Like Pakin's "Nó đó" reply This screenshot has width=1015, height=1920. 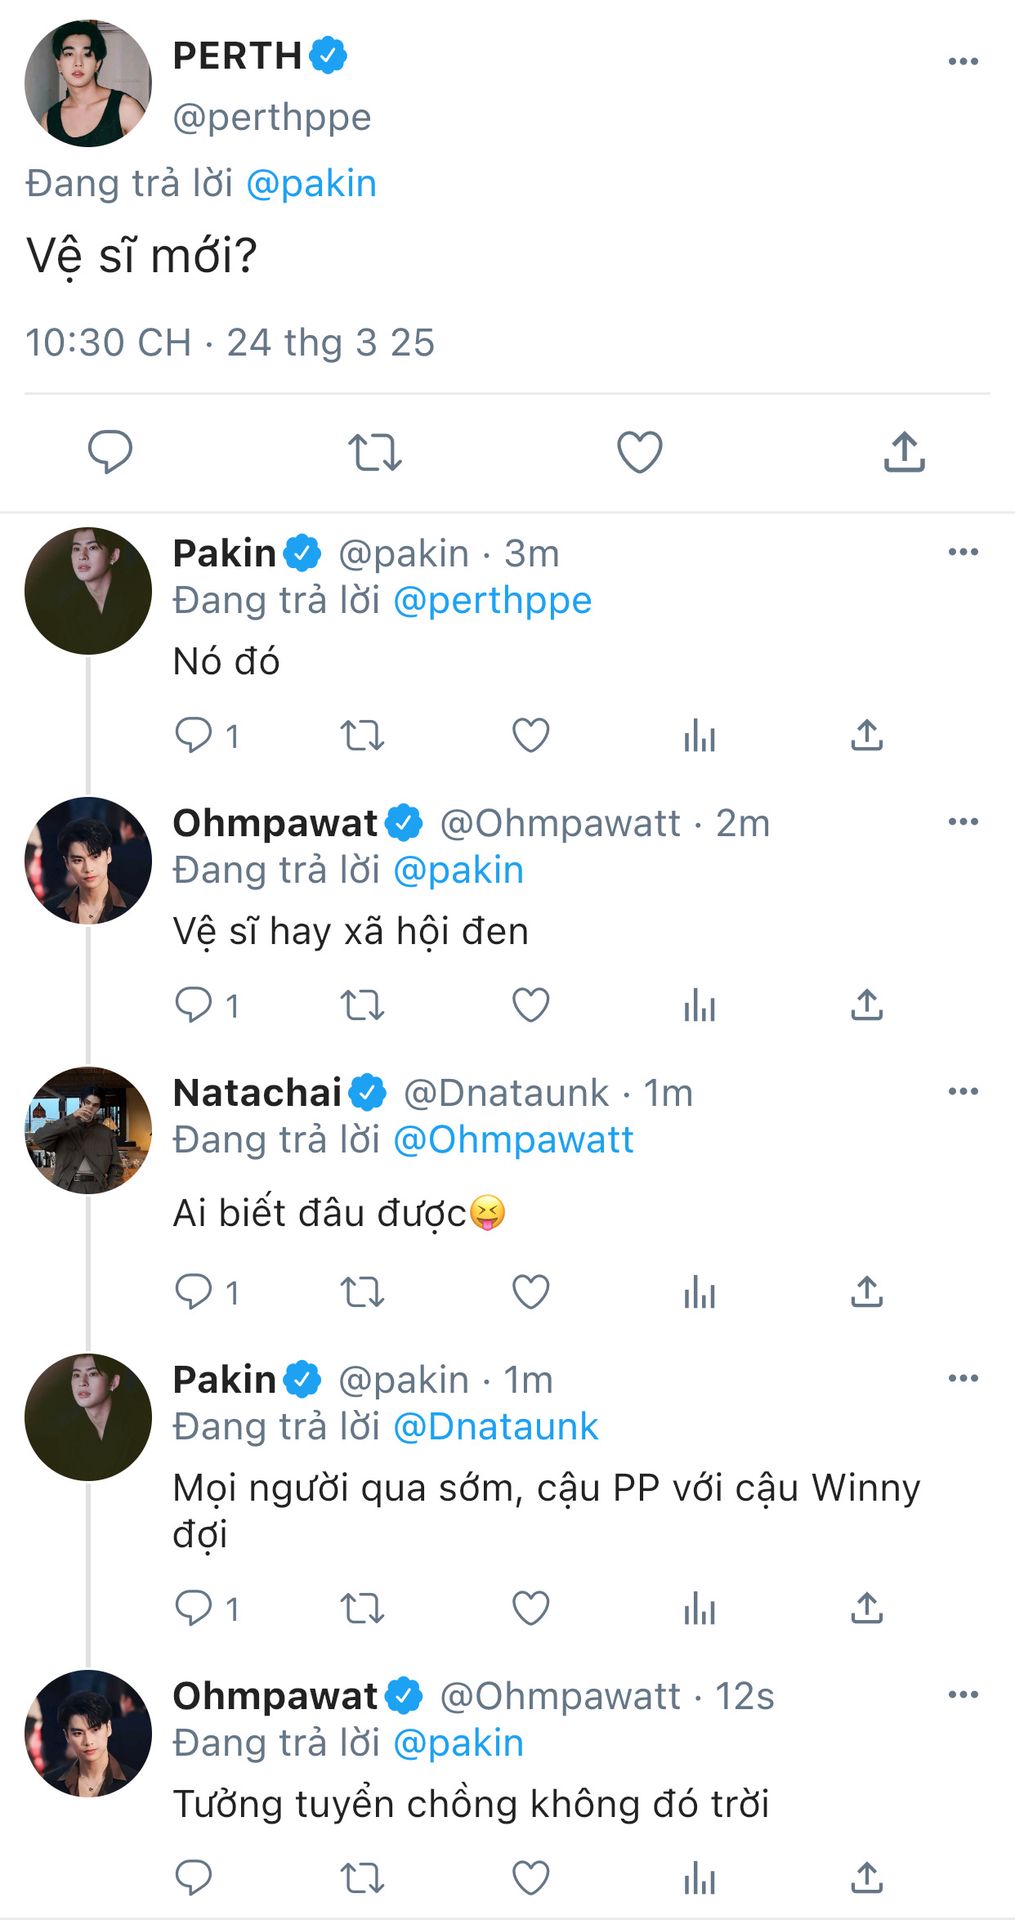click(x=530, y=736)
